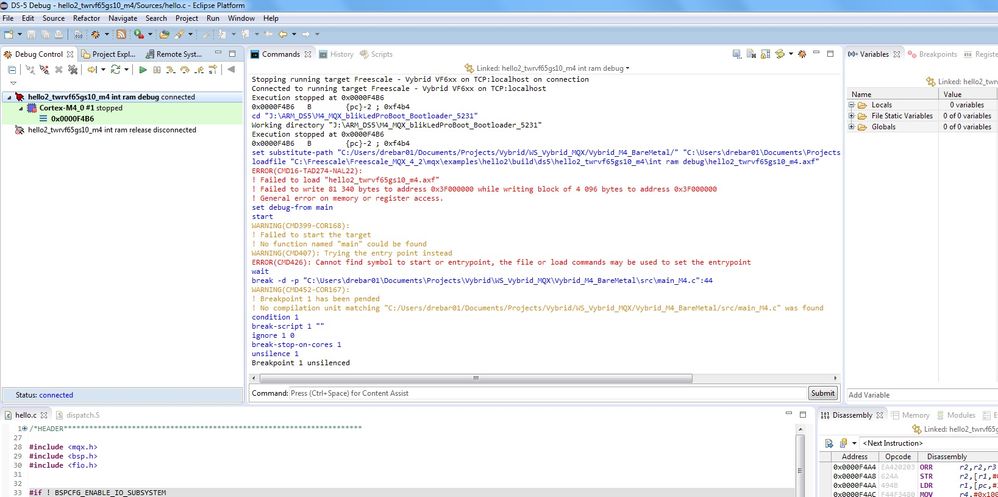The height and width of the screenshot is (497, 998).
Task: Click the green Continue run button
Action: click(x=143, y=70)
